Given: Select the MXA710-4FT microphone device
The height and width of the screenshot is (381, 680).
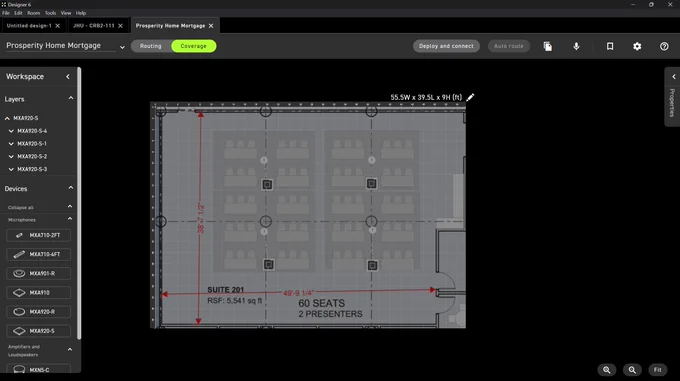Looking at the screenshot, I should coord(39,254).
